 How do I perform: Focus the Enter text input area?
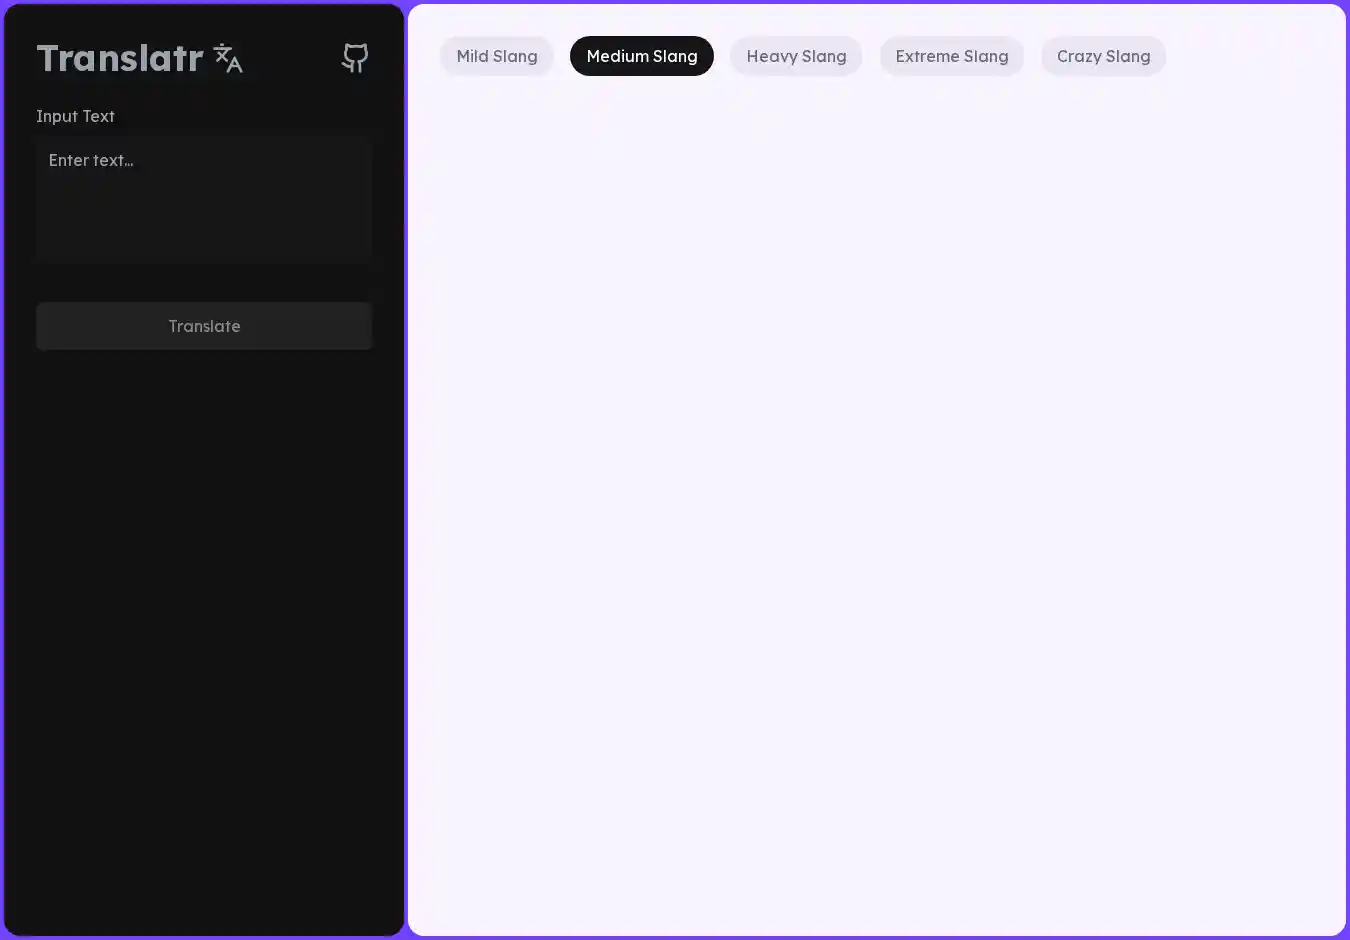tap(204, 200)
